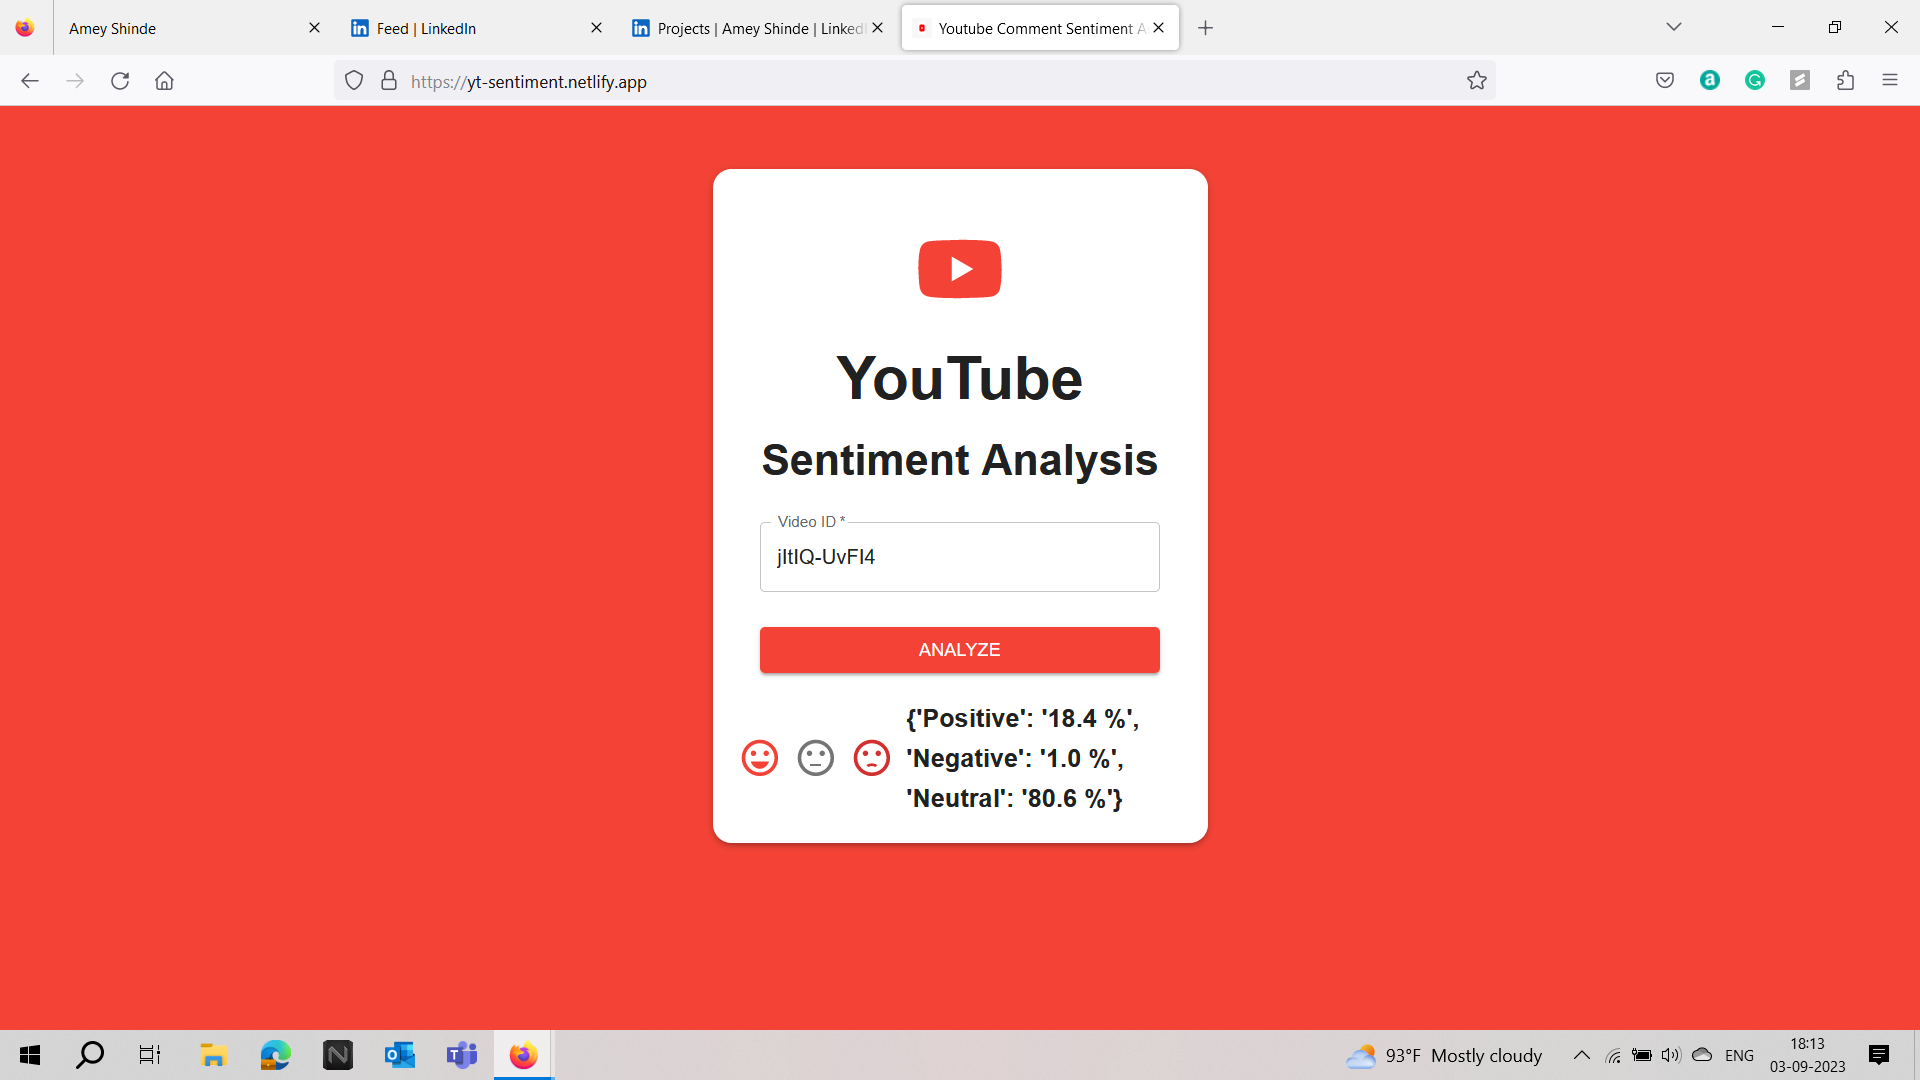Screen dimensions: 1920x1080
Task: Click the URL address bar
Action: point(915,81)
